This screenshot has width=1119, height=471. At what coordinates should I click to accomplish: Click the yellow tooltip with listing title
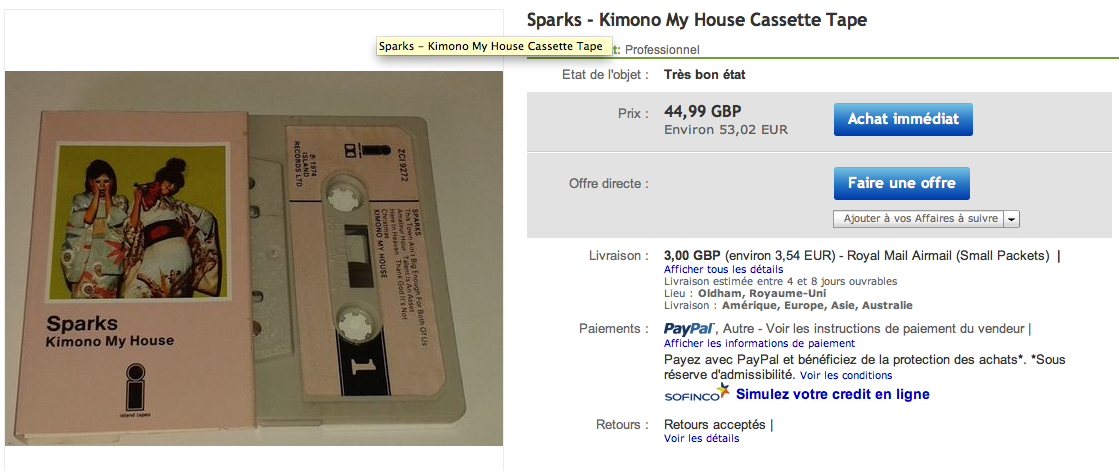[490, 47]
